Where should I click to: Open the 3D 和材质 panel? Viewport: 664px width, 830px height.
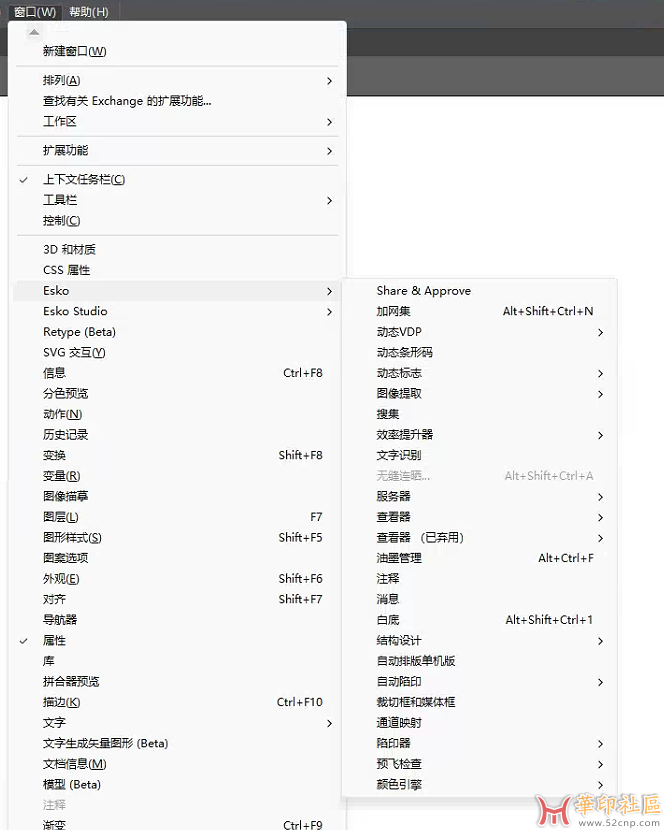pyautogui.click(x=177, y=249)
